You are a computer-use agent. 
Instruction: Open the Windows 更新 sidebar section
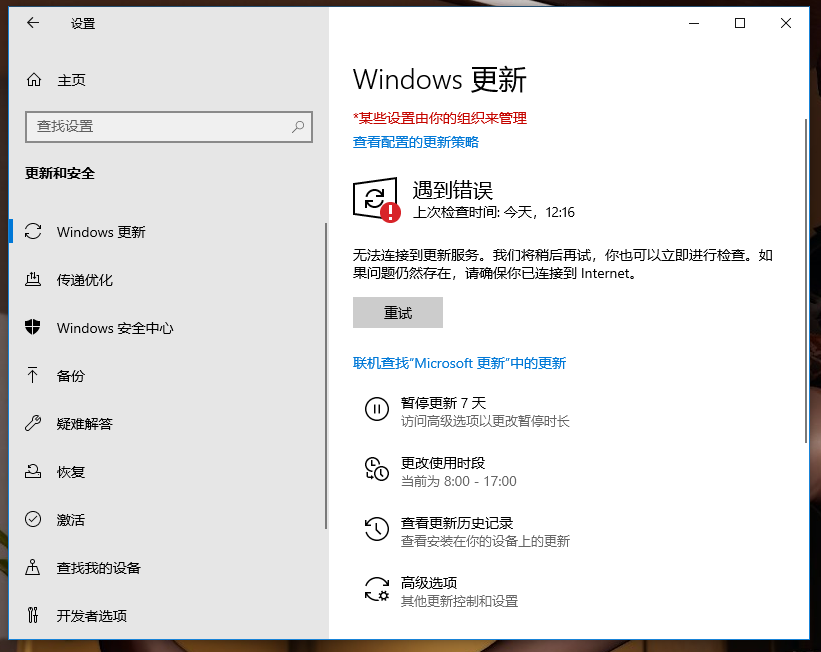tap(101, 232)
